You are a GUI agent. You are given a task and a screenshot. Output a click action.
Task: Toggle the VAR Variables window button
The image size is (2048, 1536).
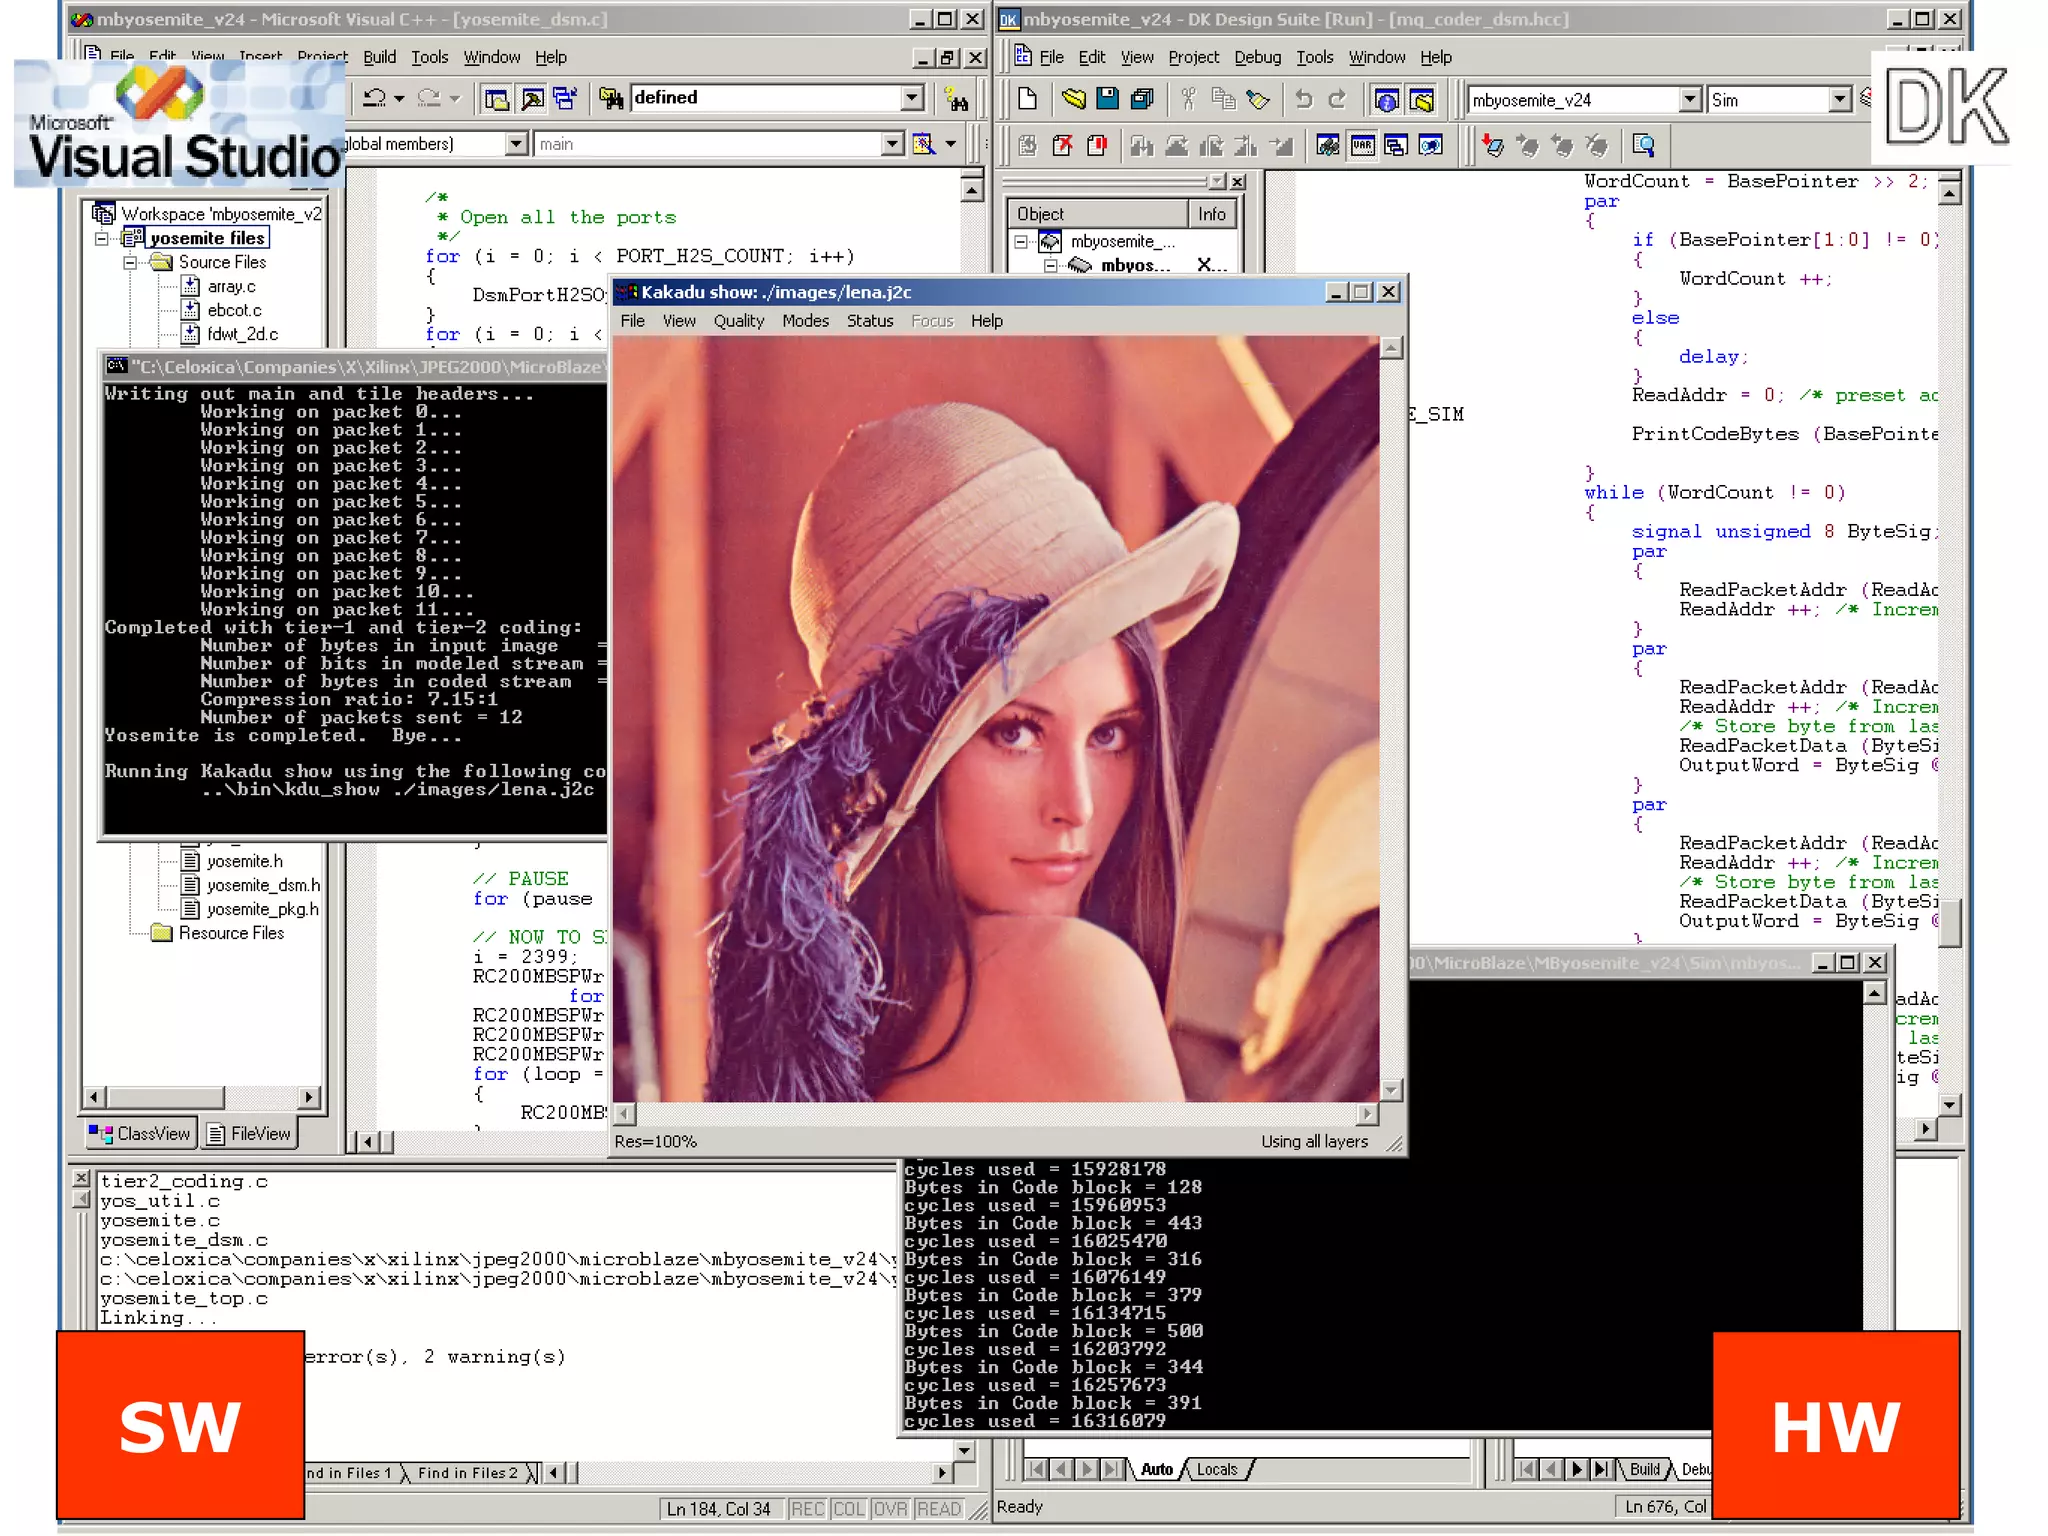[1363, 146]
